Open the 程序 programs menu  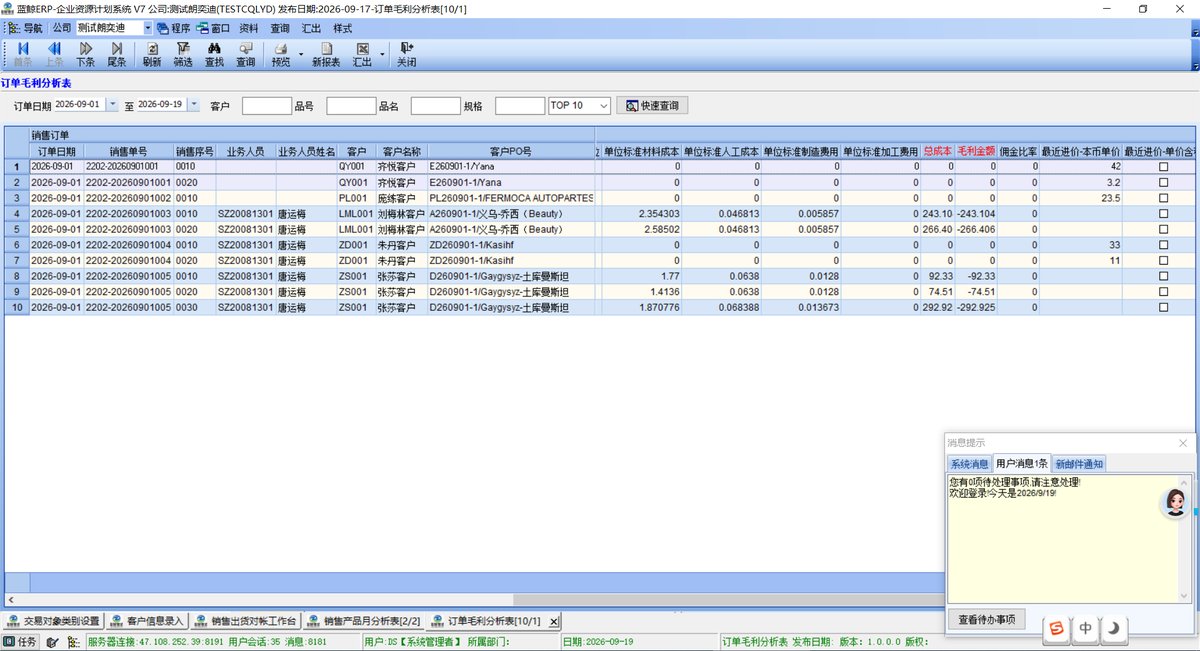pyautogui.click(x=173, y=29)
